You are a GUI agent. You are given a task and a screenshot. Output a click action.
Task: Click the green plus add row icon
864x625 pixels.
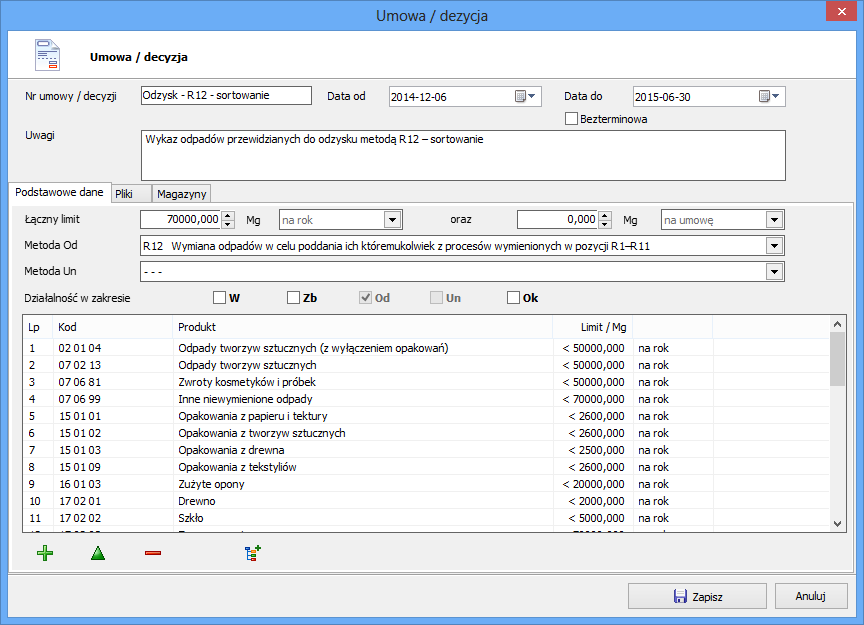[x=44, y=553]
